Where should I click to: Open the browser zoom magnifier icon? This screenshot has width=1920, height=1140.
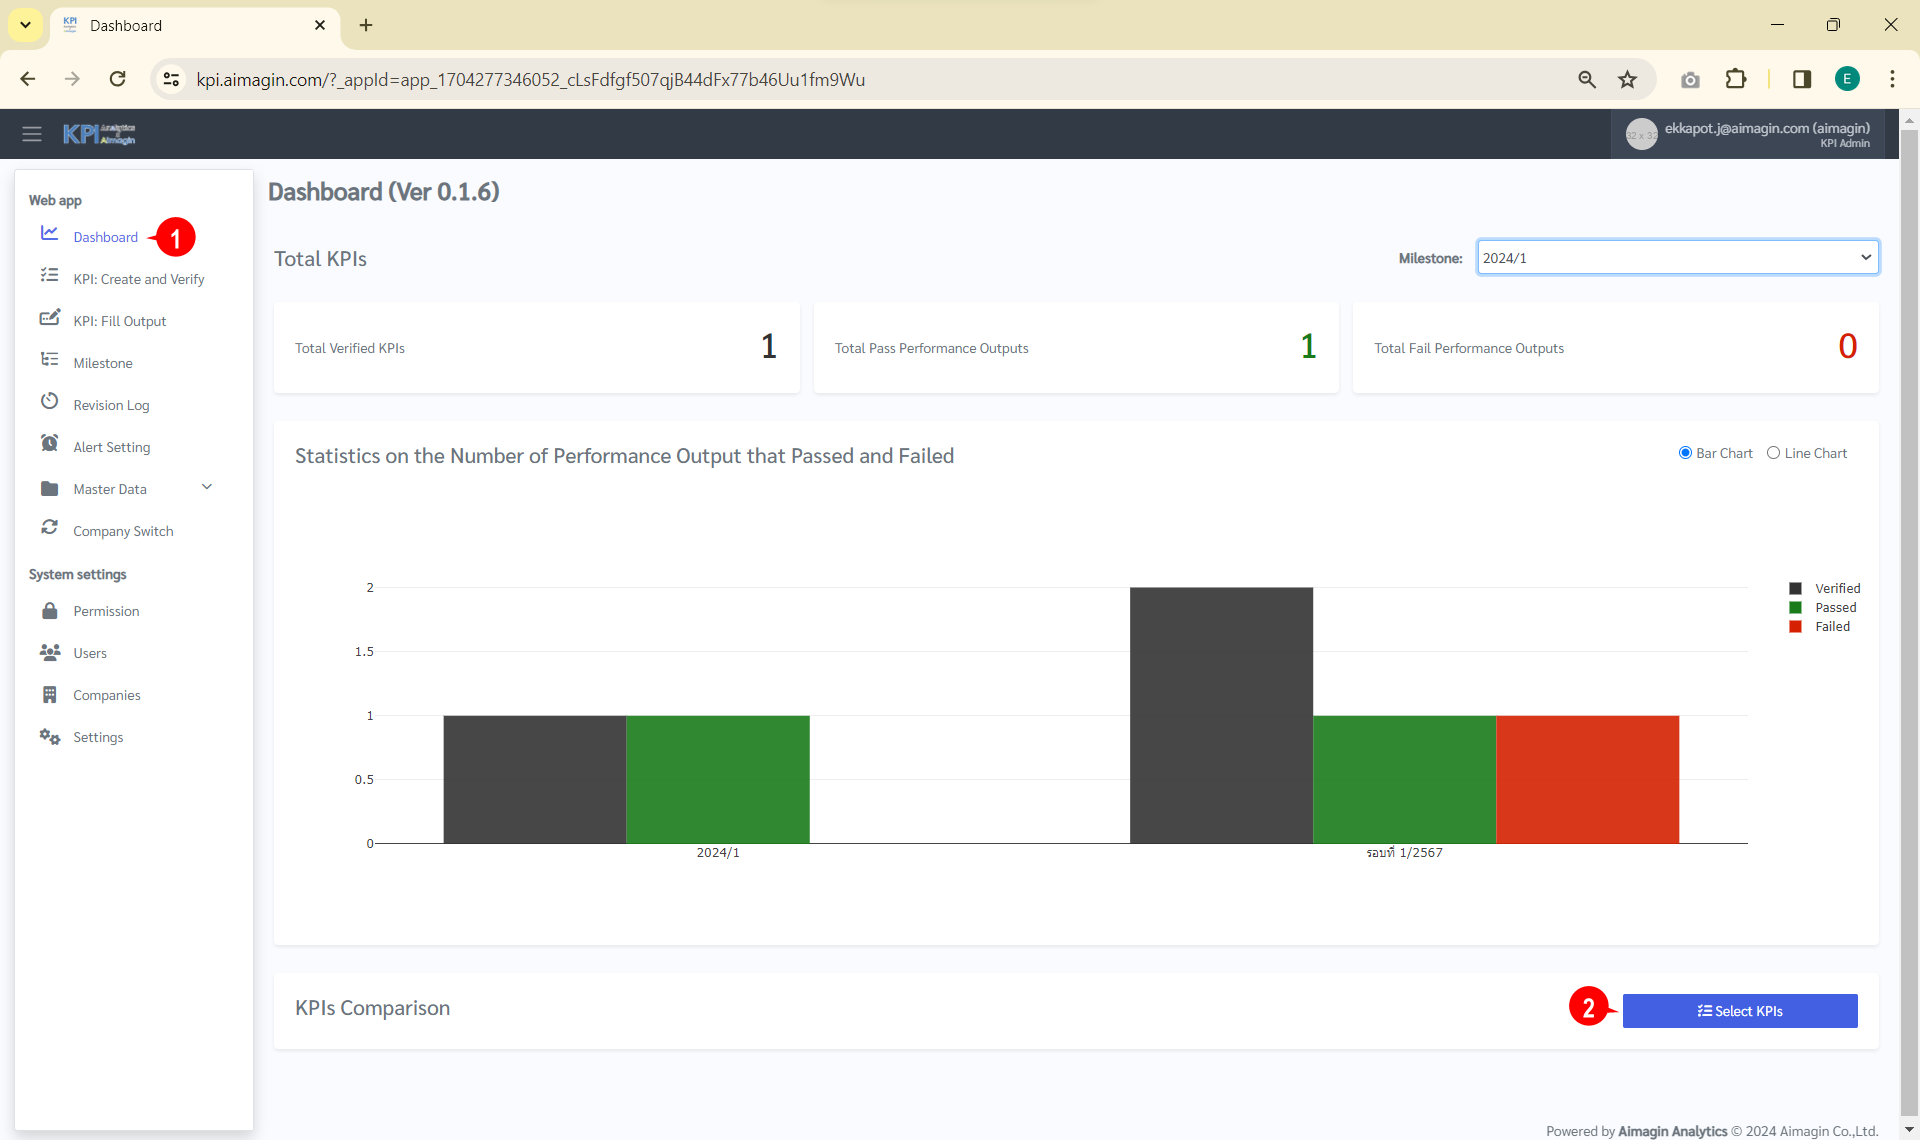(1587, 79)
